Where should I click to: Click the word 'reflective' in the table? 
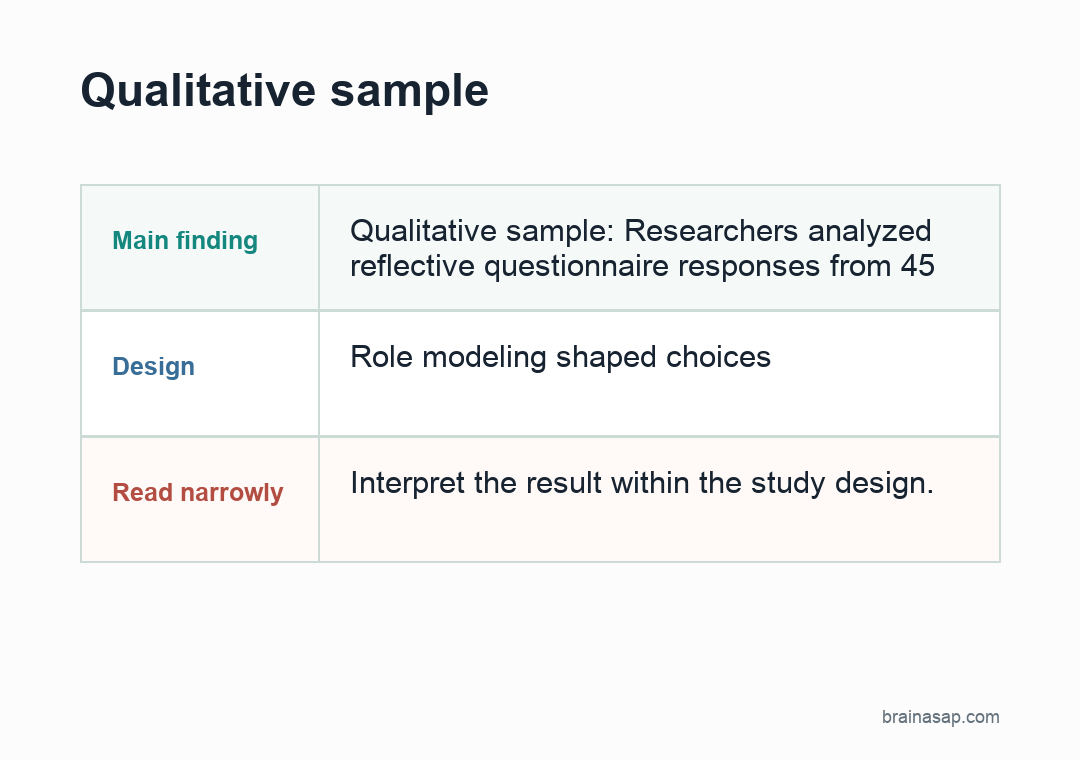(x=412, y=266)
